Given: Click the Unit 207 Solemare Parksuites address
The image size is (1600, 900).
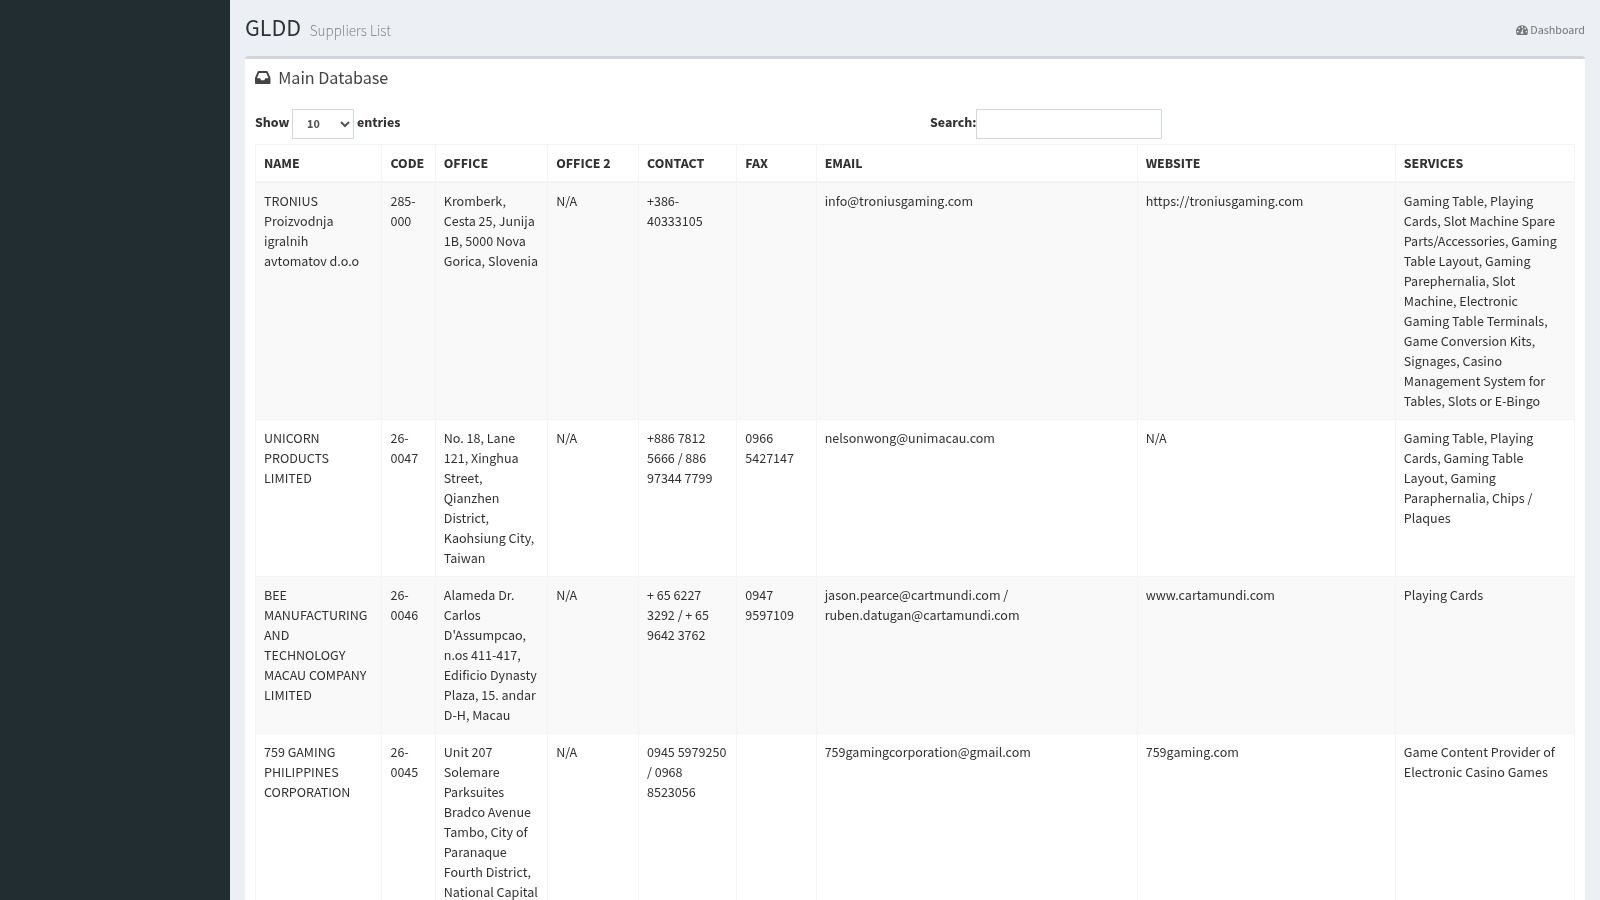Looking at the screenshot, I should tap(491, 817).
